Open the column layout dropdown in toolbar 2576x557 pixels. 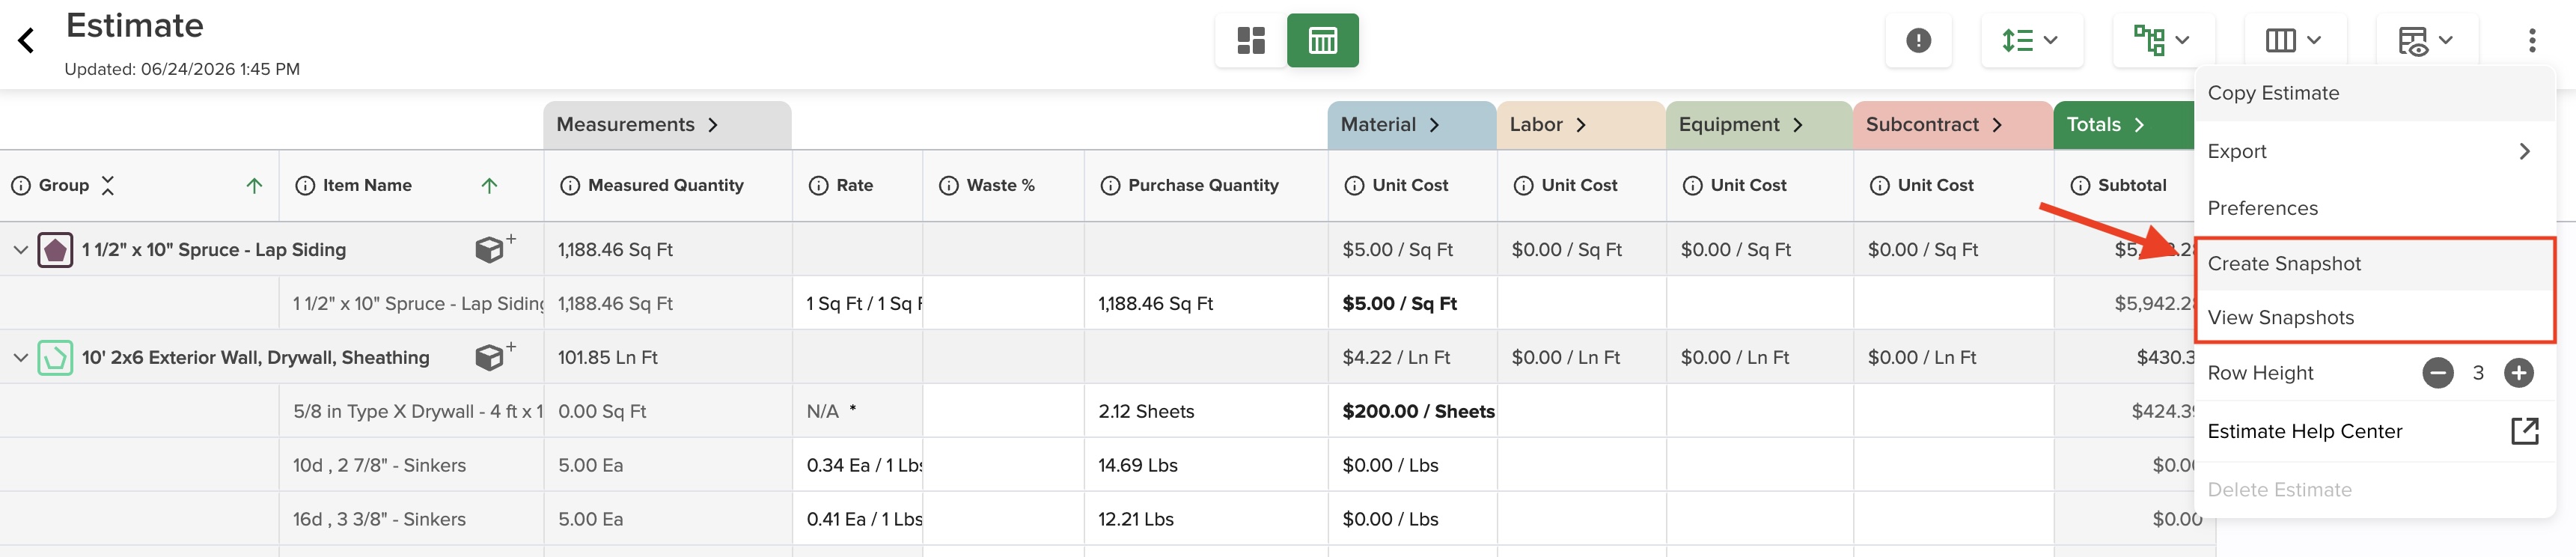pos(2292,41)
